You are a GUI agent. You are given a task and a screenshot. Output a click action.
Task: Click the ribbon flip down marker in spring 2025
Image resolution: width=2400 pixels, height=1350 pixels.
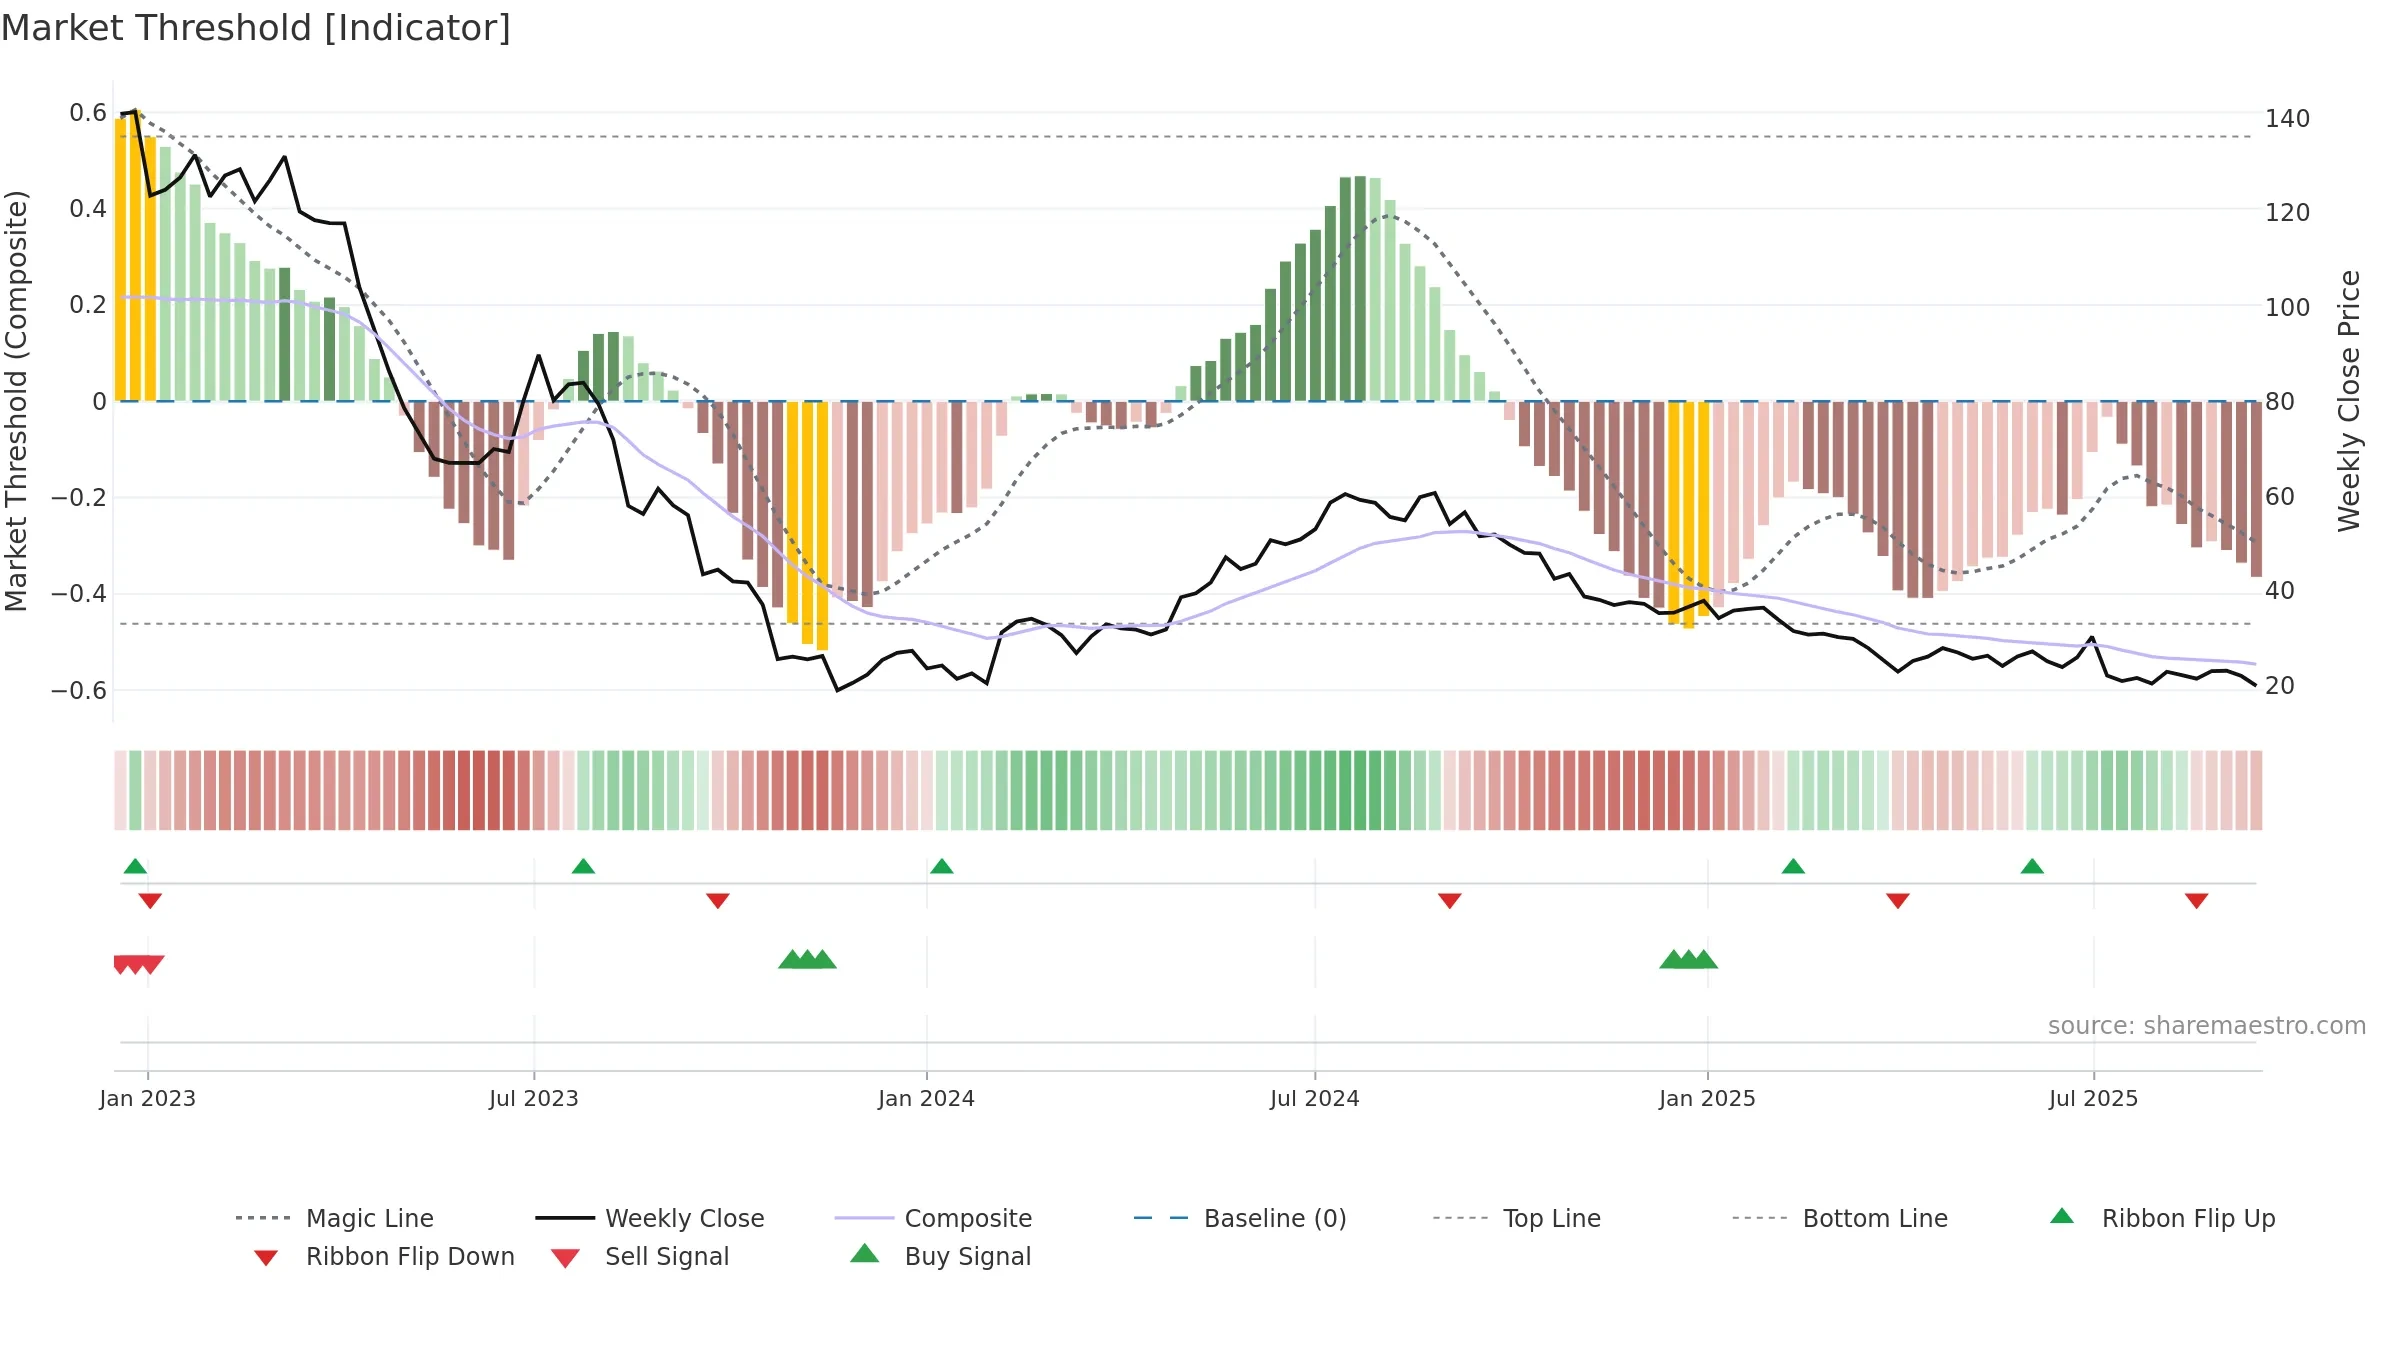[x=1898, y=901]
